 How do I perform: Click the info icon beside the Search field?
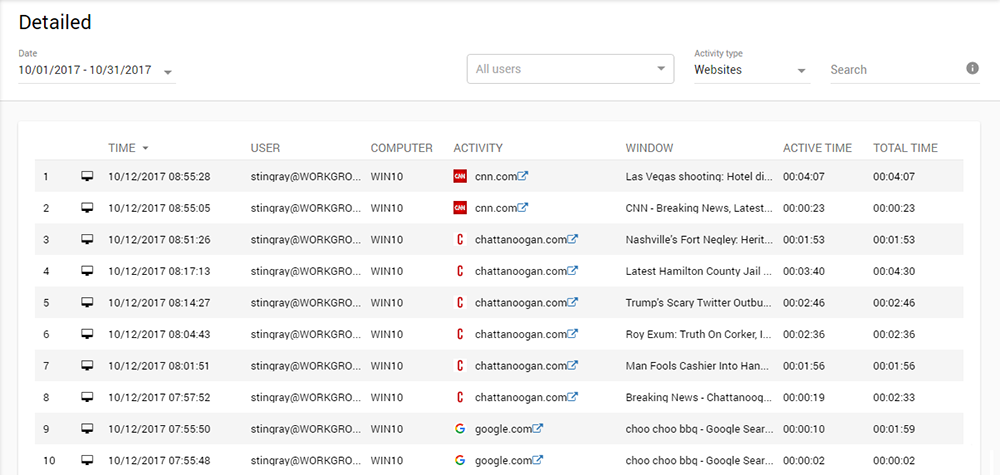[x=972, y=68]
